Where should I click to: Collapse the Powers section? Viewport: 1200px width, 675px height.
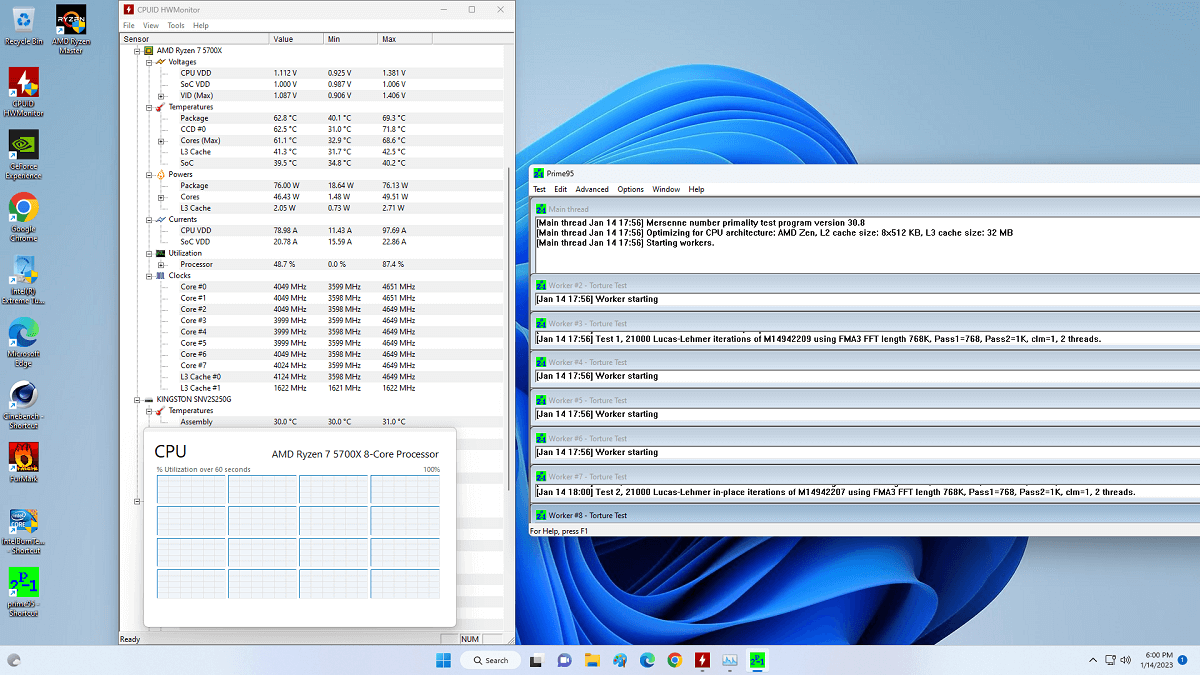(149, 174)
